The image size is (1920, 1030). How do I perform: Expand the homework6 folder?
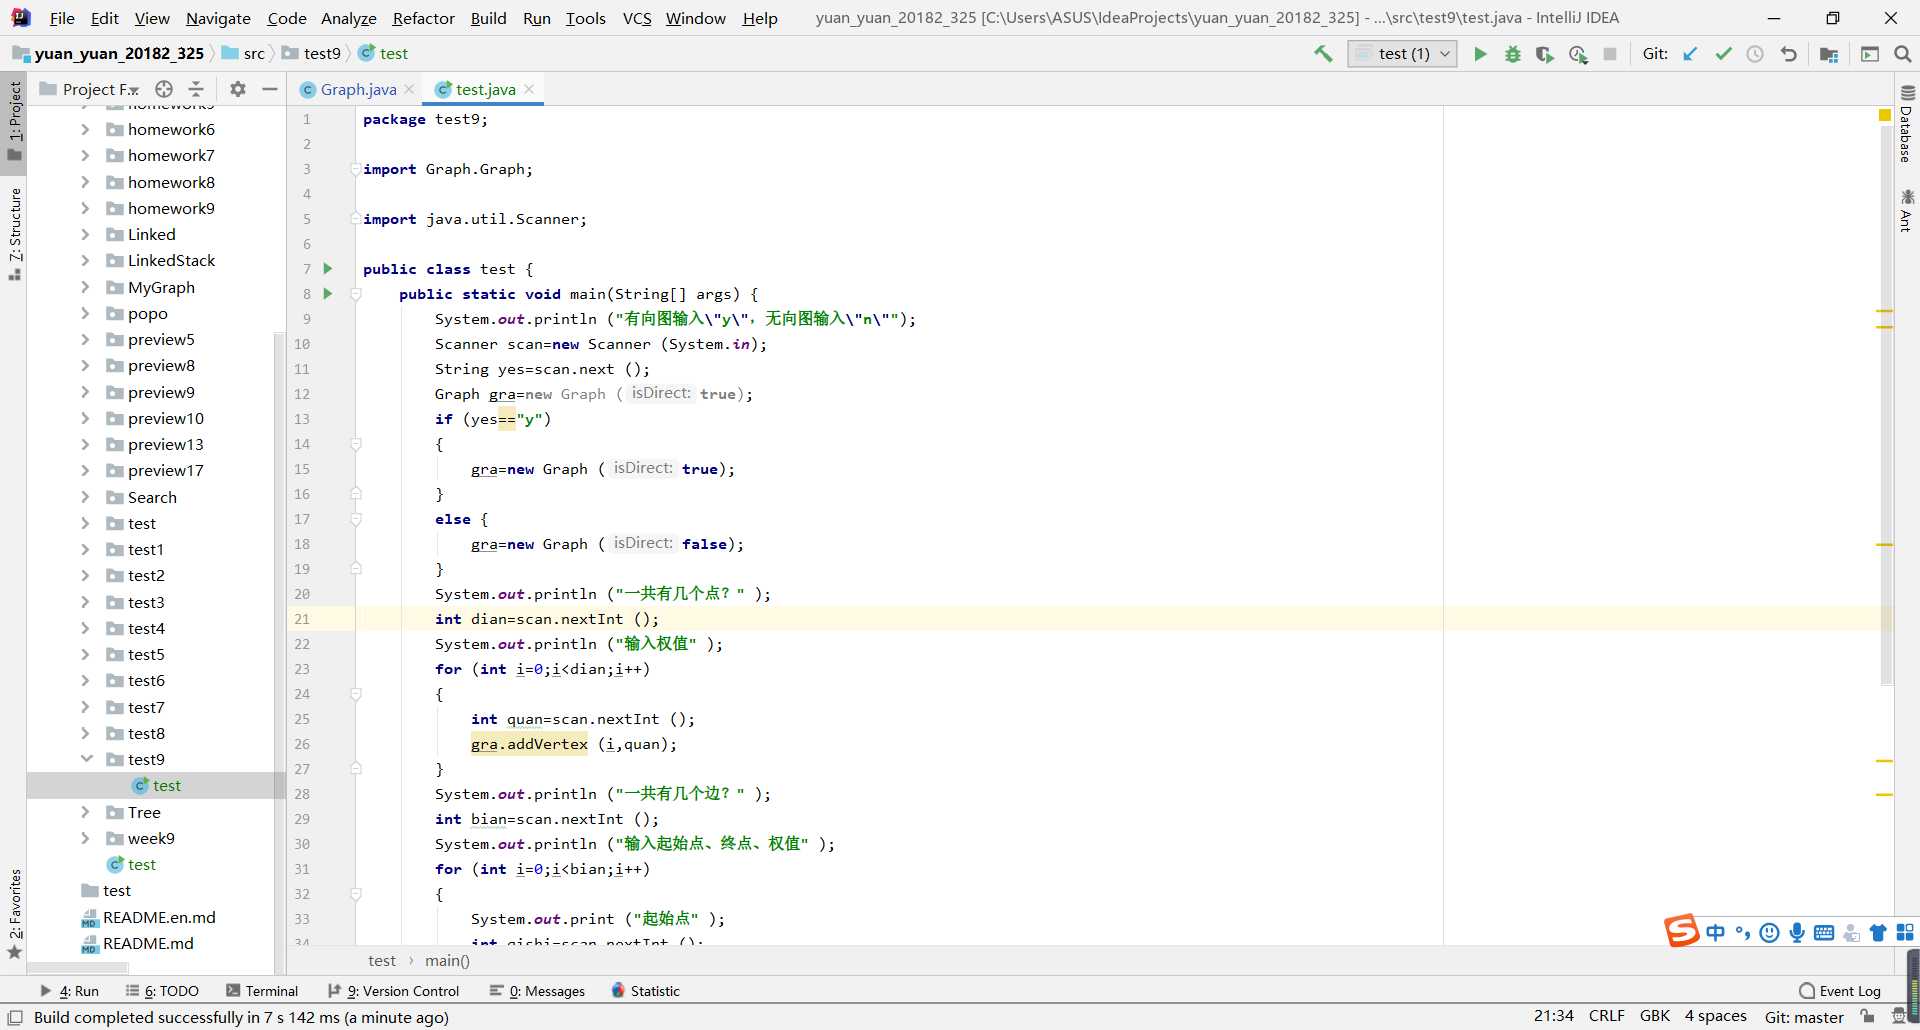[x=85, y=129]
